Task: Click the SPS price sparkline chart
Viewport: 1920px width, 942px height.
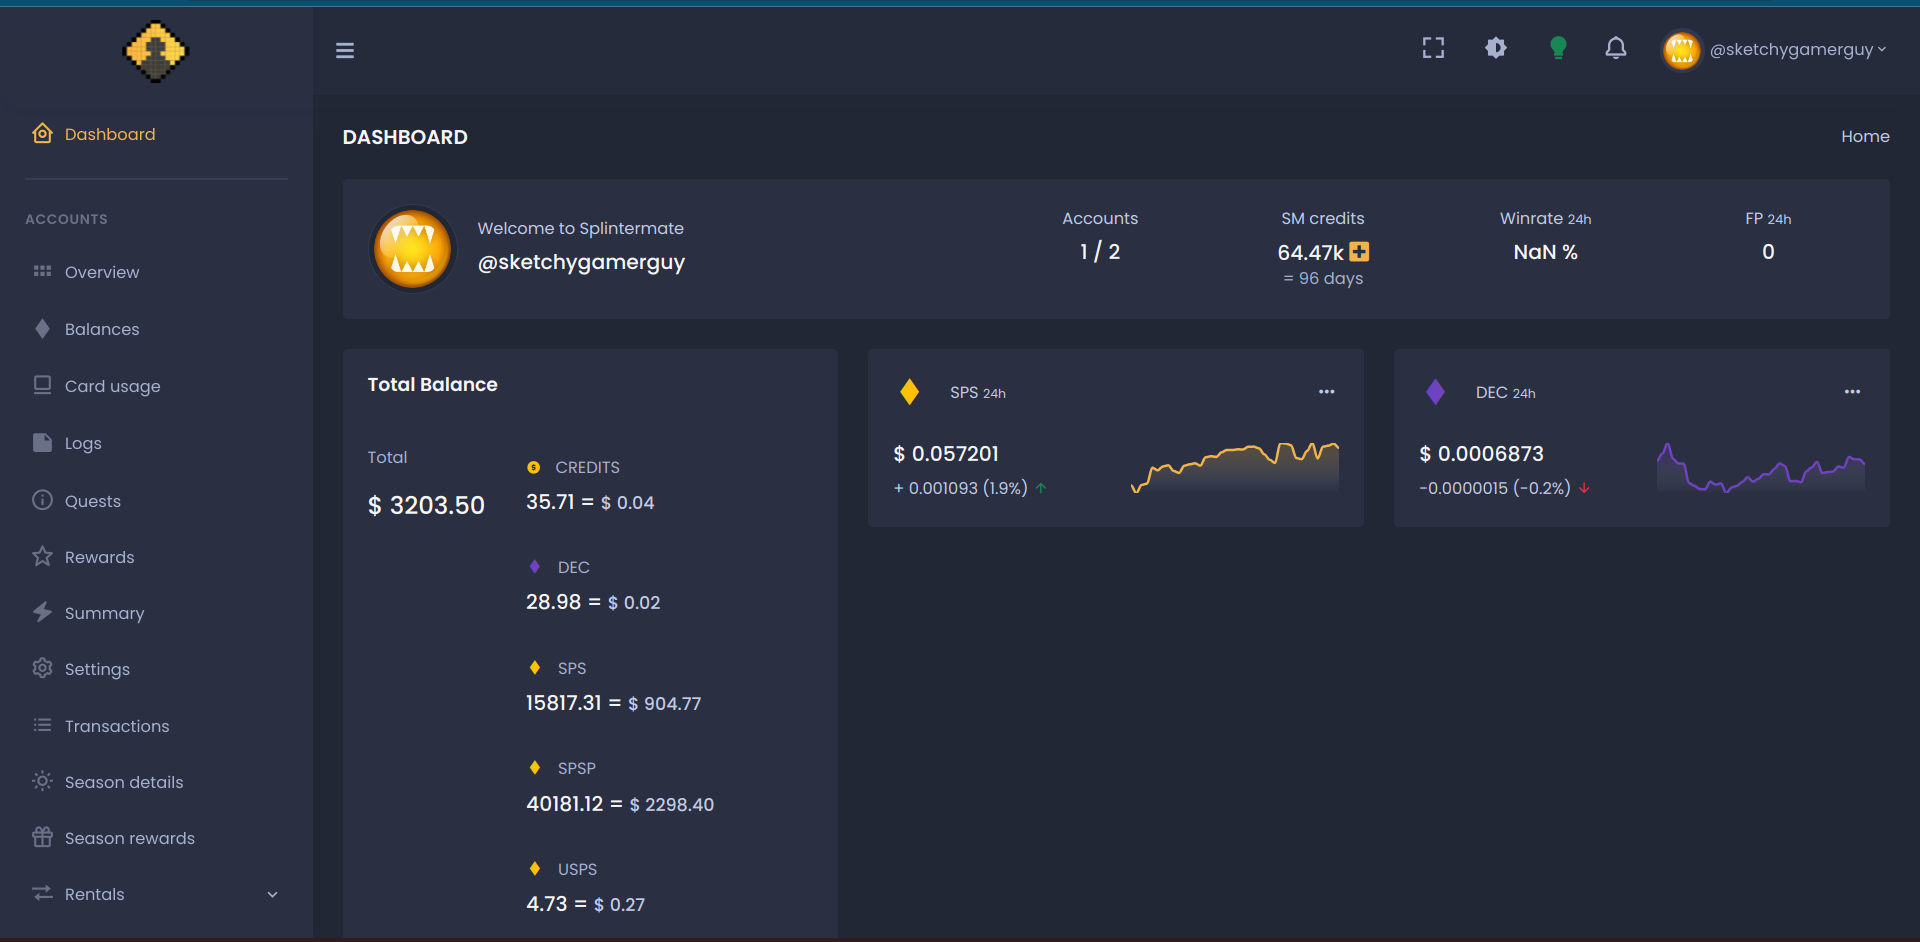Action: pos(1235,468)
